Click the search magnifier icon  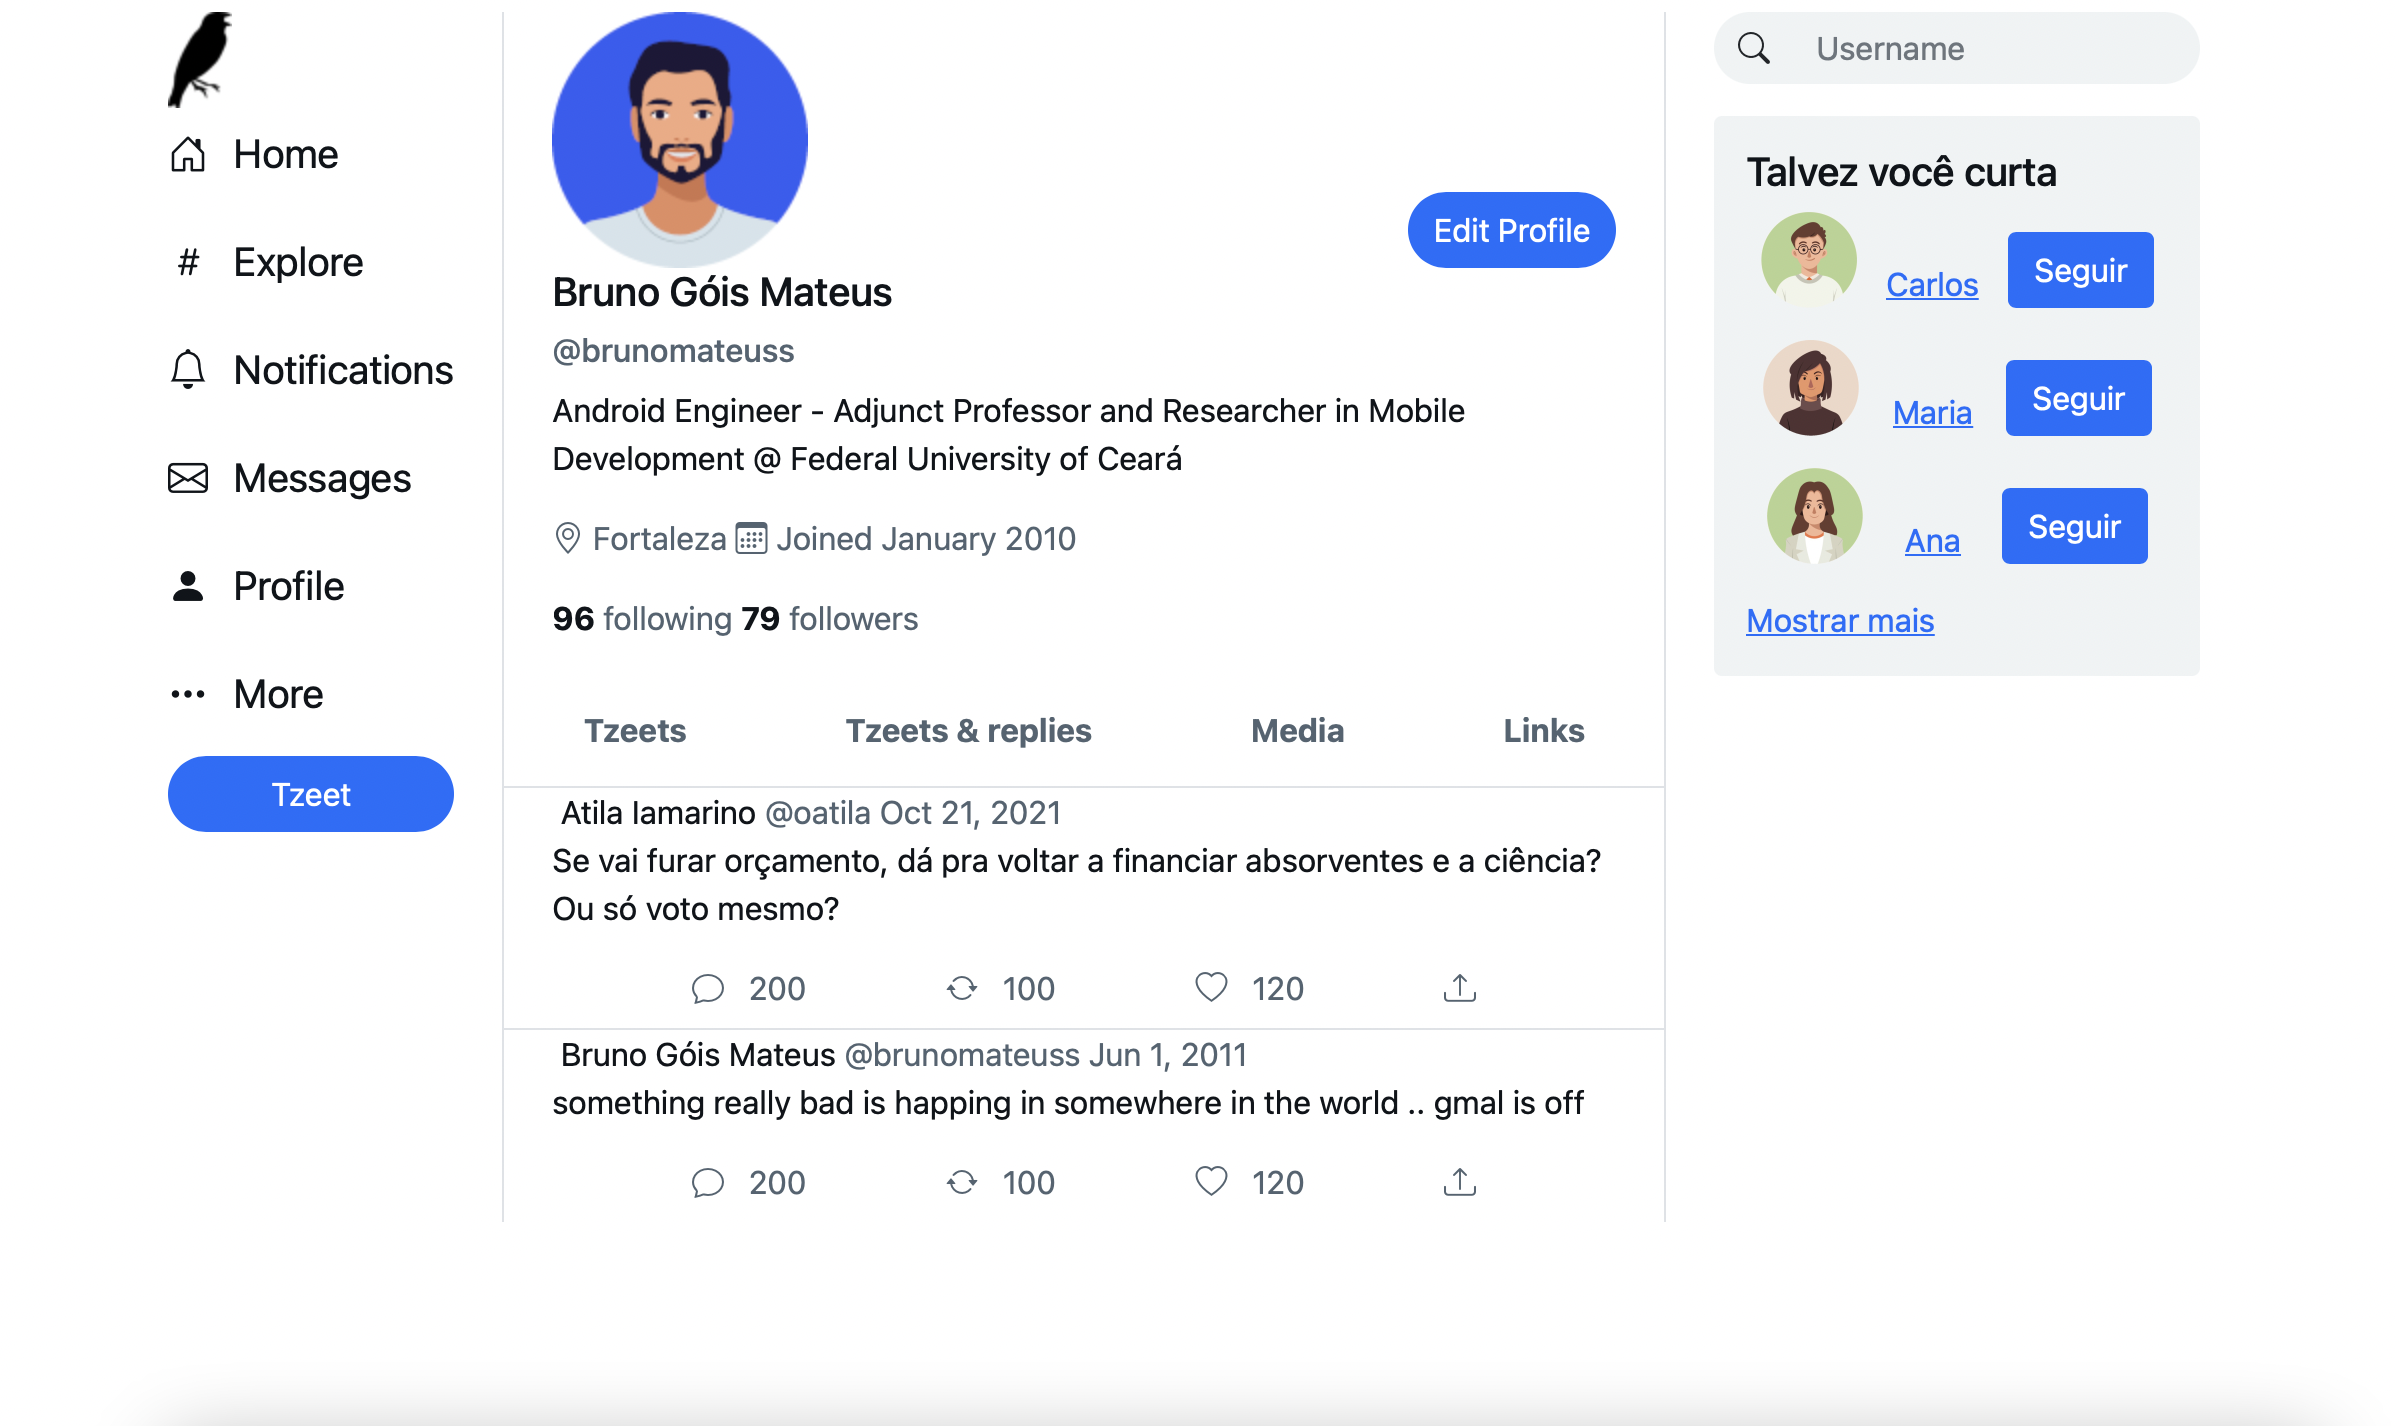pyautogui.click(x=1755, y=48)
